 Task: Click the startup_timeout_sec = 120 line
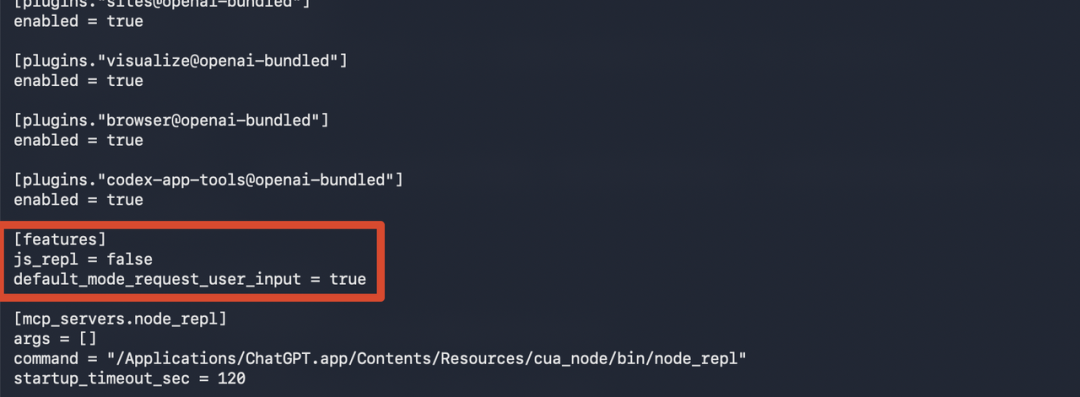(129, 378)
